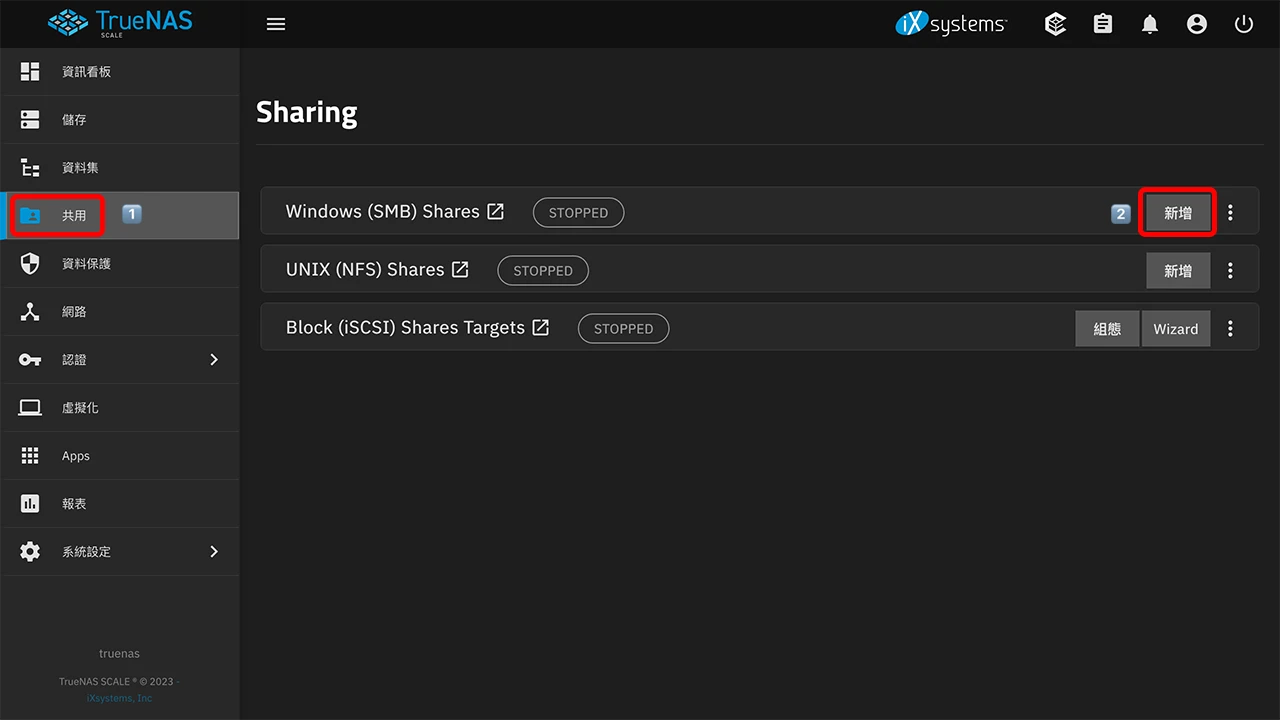The height and width of the screenshot is (720, 1280).
Task: Open three-dot menu for Block (iSCSI) Shares
Action: click(x=1230, y=328)
